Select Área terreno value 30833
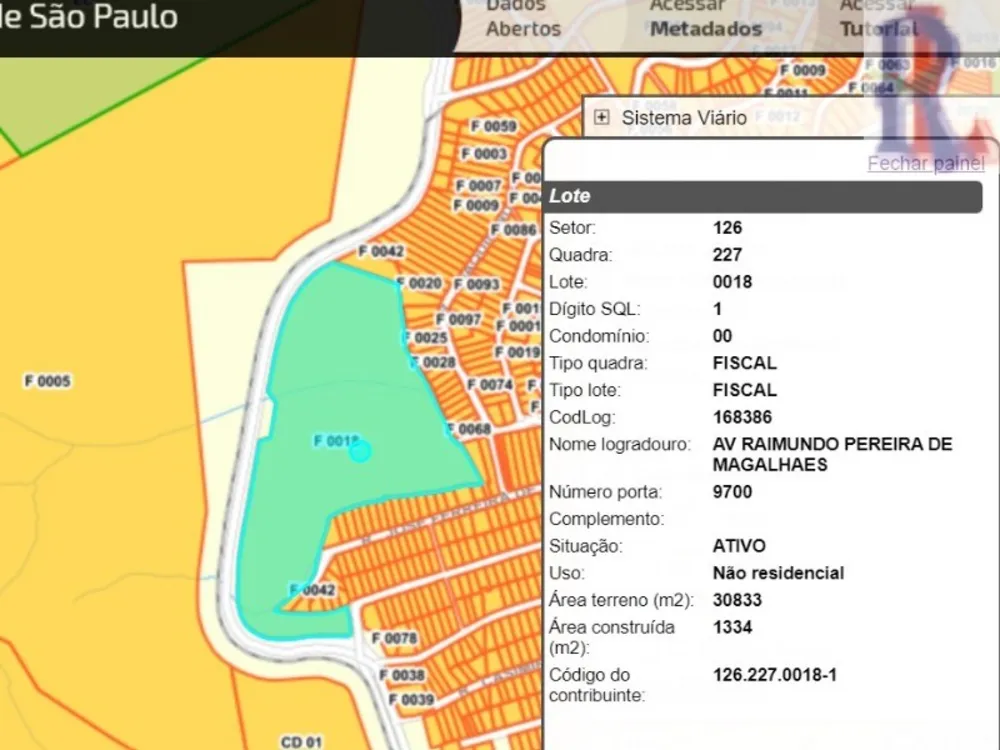The width and height of the screenshot is (1000, 750). (x=737, y=600)
